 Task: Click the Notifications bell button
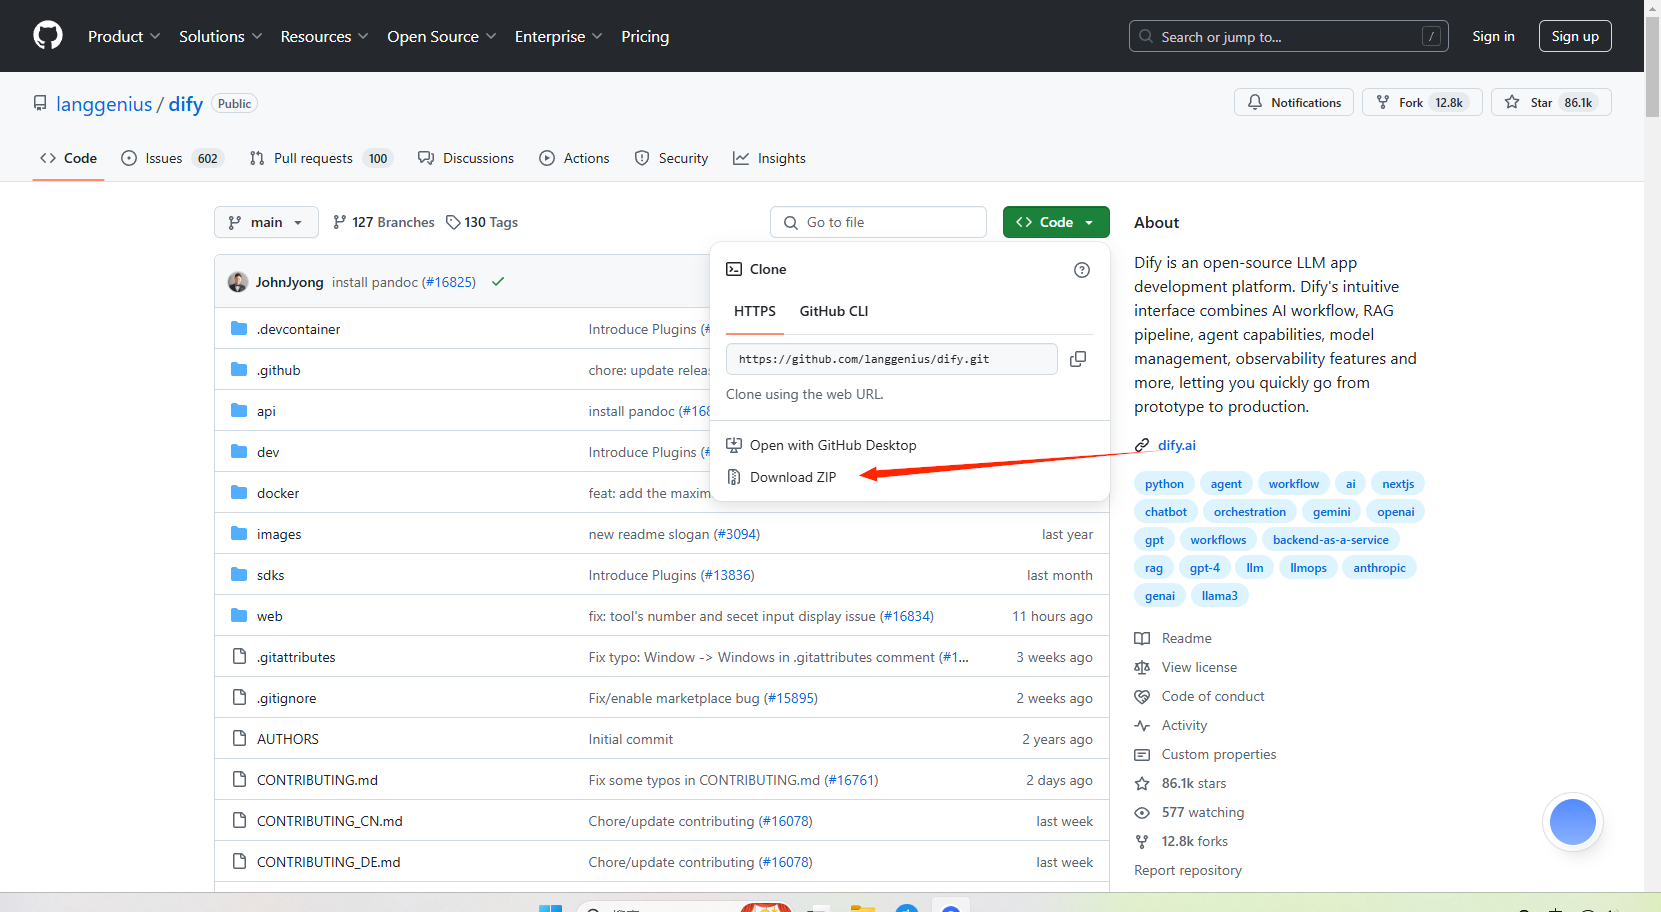pos(1294,102)
